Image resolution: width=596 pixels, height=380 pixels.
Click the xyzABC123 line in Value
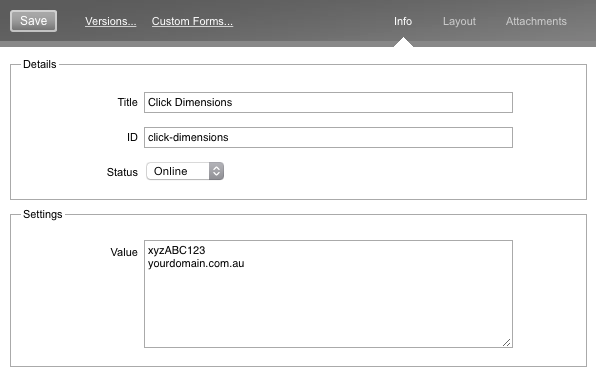click(x=176, y=250)
